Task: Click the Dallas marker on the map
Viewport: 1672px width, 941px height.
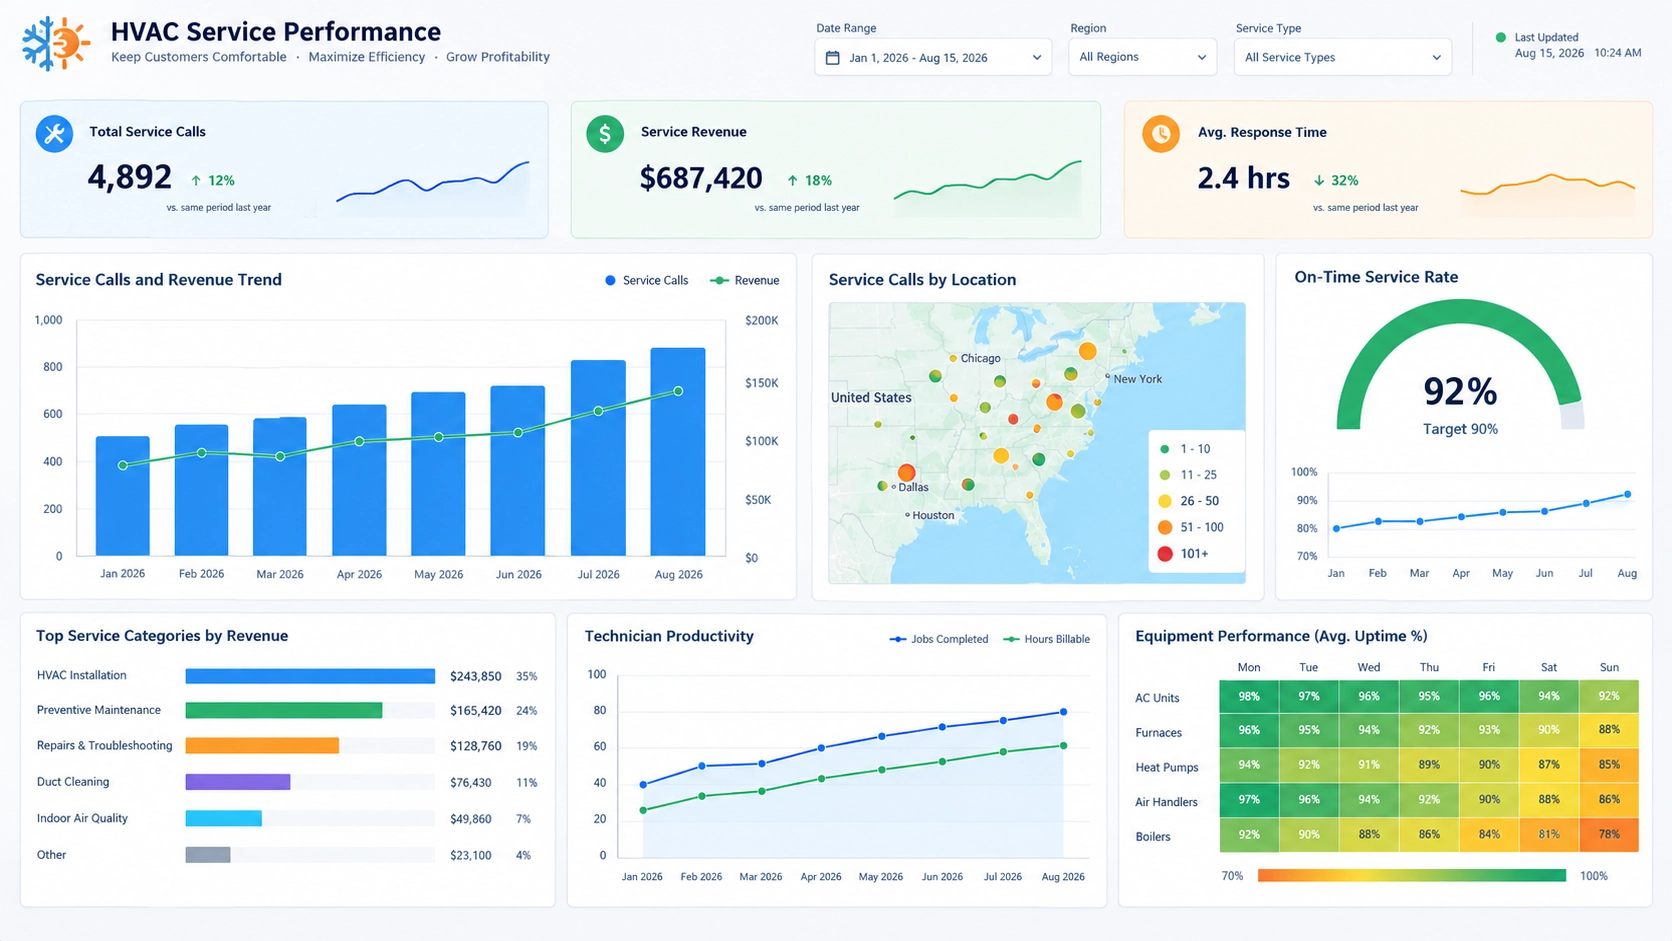Action: pos(906,473)
